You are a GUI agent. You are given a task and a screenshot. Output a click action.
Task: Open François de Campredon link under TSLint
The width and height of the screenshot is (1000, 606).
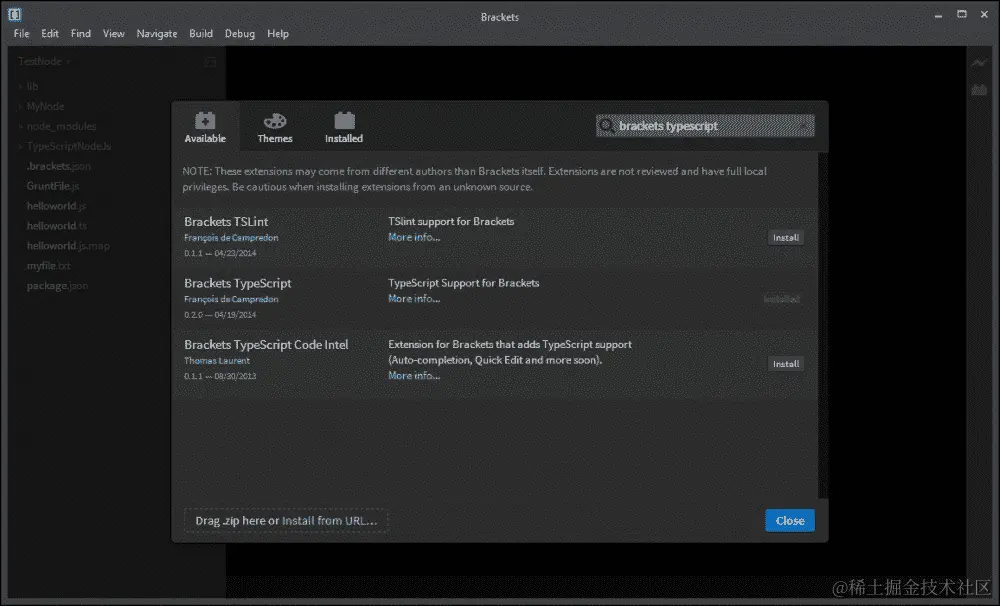pyautogui.click(x=231, y=238)
